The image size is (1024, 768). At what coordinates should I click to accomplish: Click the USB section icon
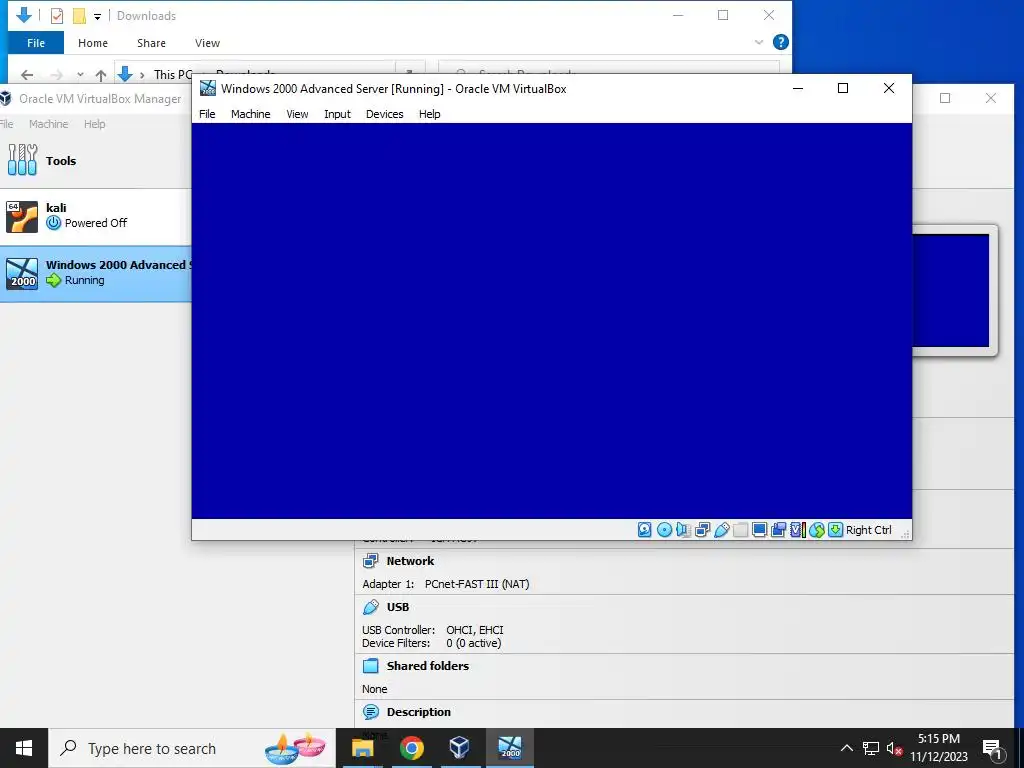[x=370, y=607]
